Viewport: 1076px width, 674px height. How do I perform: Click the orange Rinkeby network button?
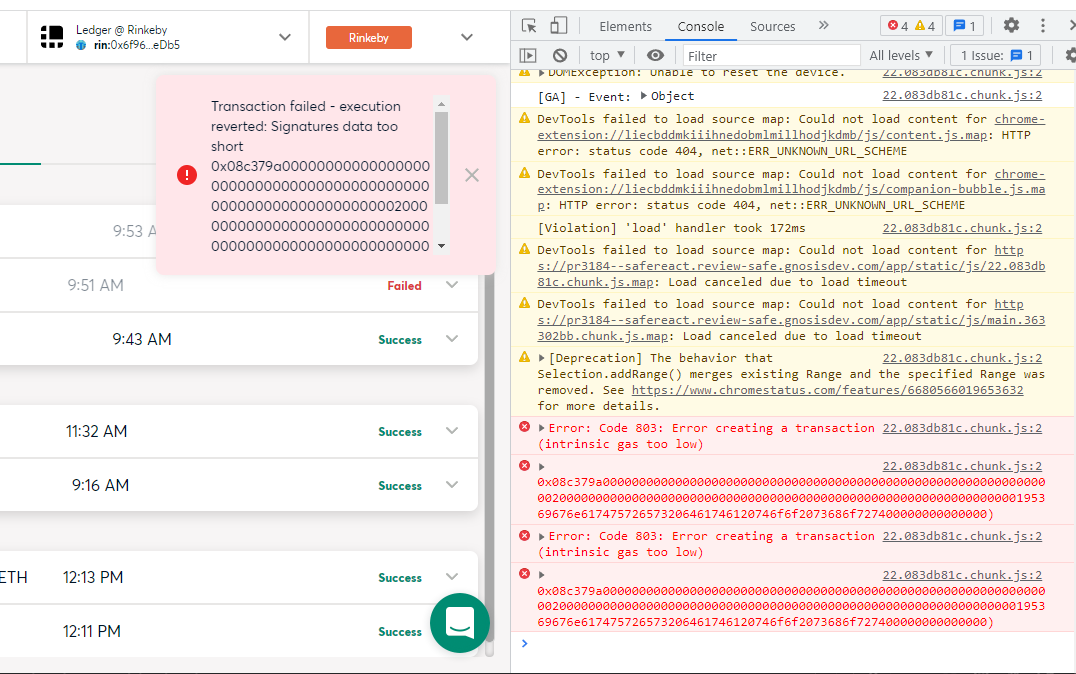369,37
